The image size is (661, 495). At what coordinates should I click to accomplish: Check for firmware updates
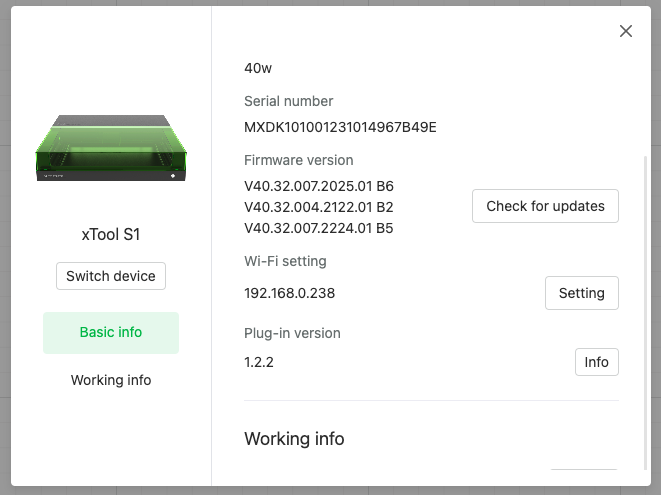tap(545, 206)
